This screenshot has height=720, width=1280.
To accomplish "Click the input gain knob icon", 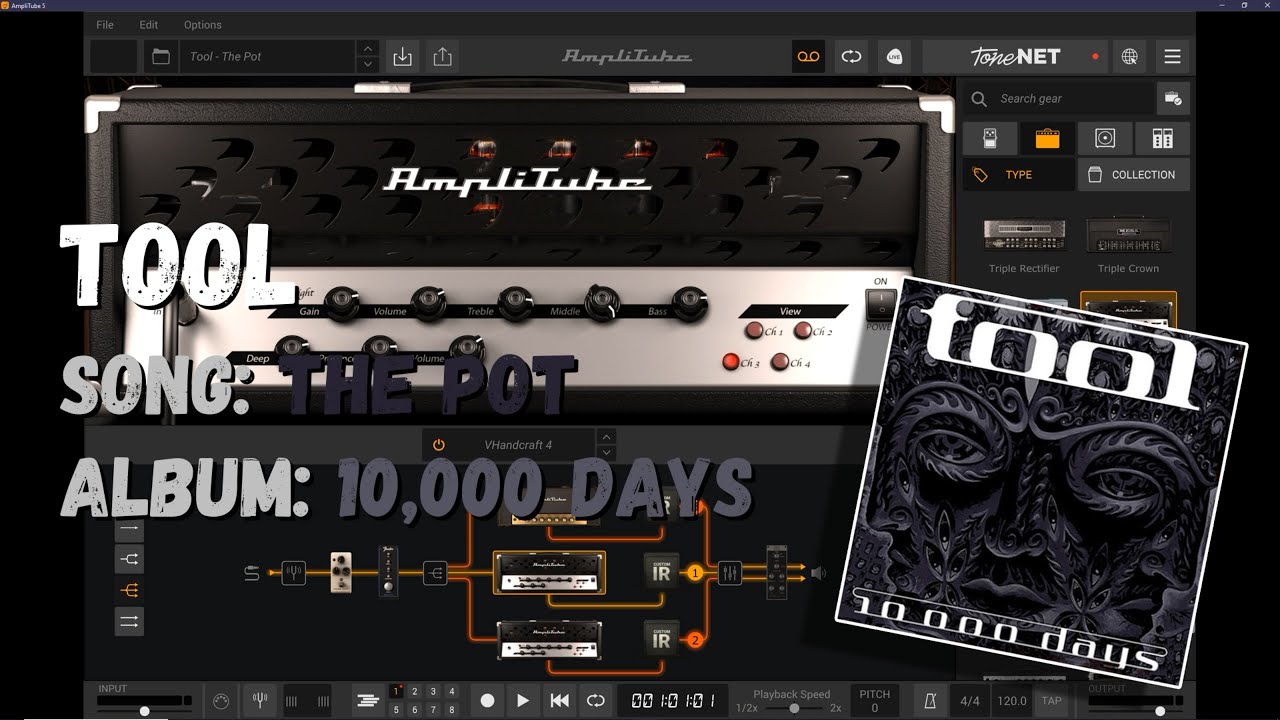I will (x=221, y=700).
